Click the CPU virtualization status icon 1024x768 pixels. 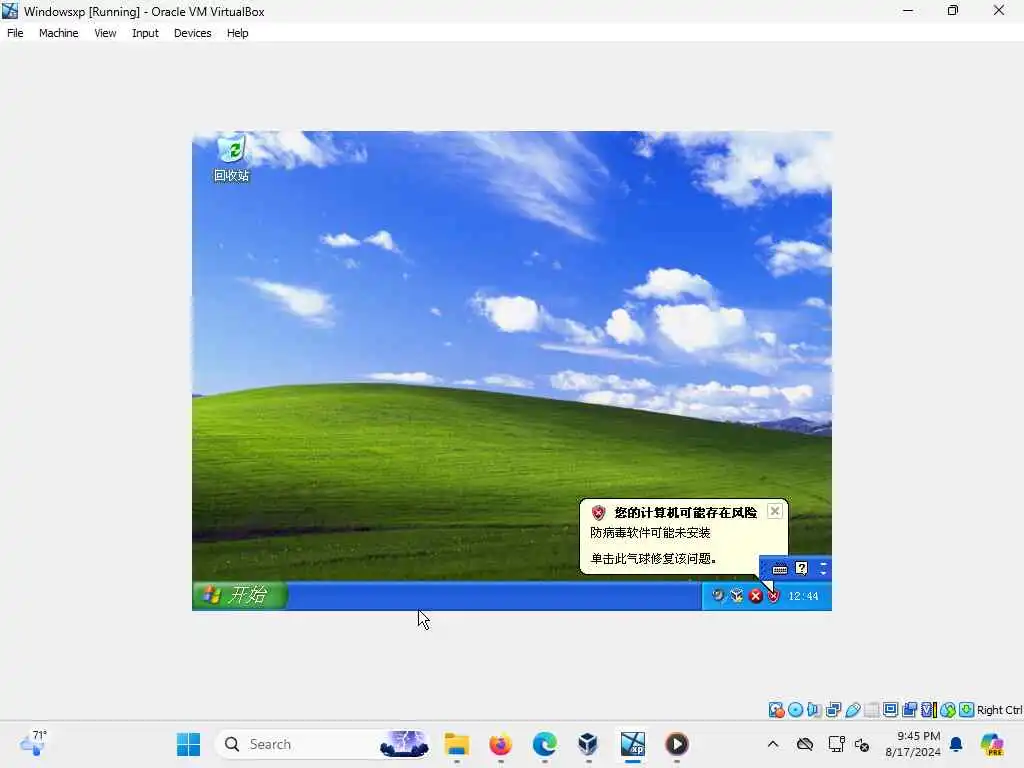pos(929,710)
